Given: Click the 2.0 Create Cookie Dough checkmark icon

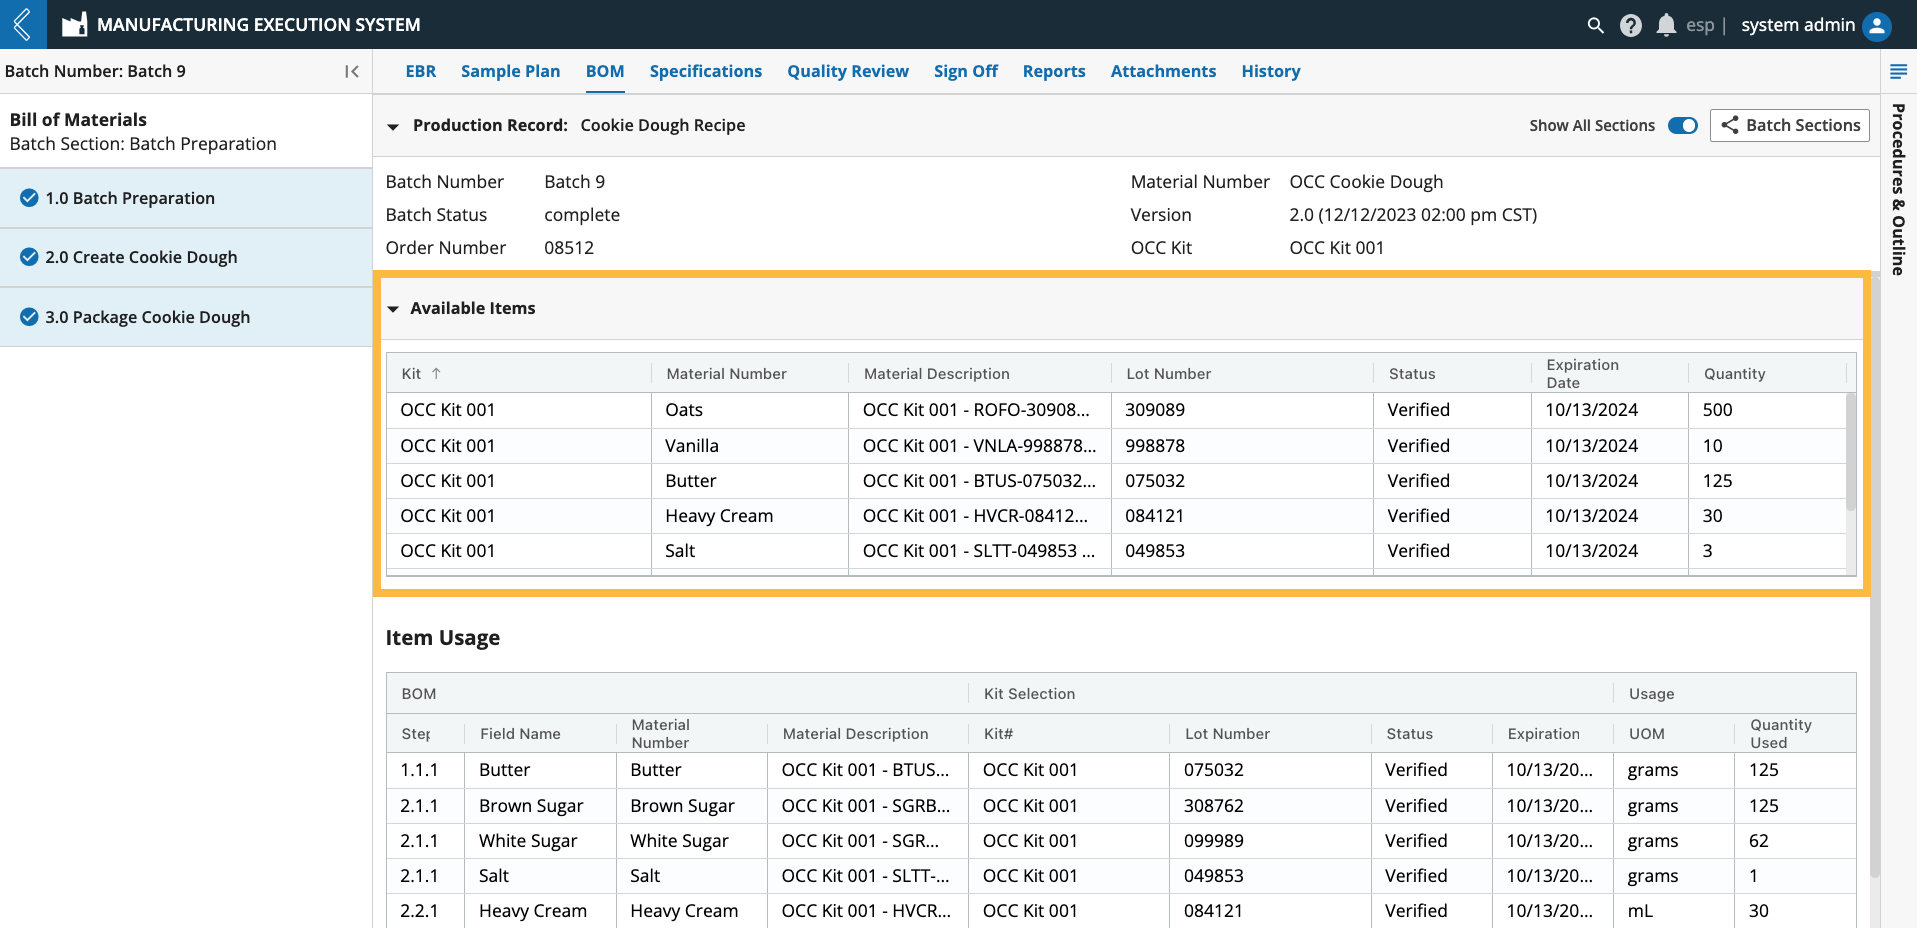Looking at the screenshot, I should click(29, 257).
